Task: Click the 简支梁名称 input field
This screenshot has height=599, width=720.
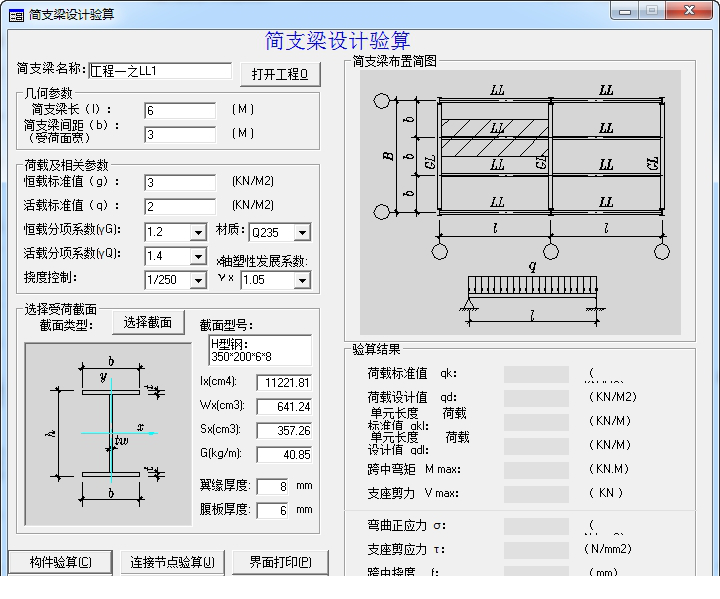Action: tap(160, 71)
